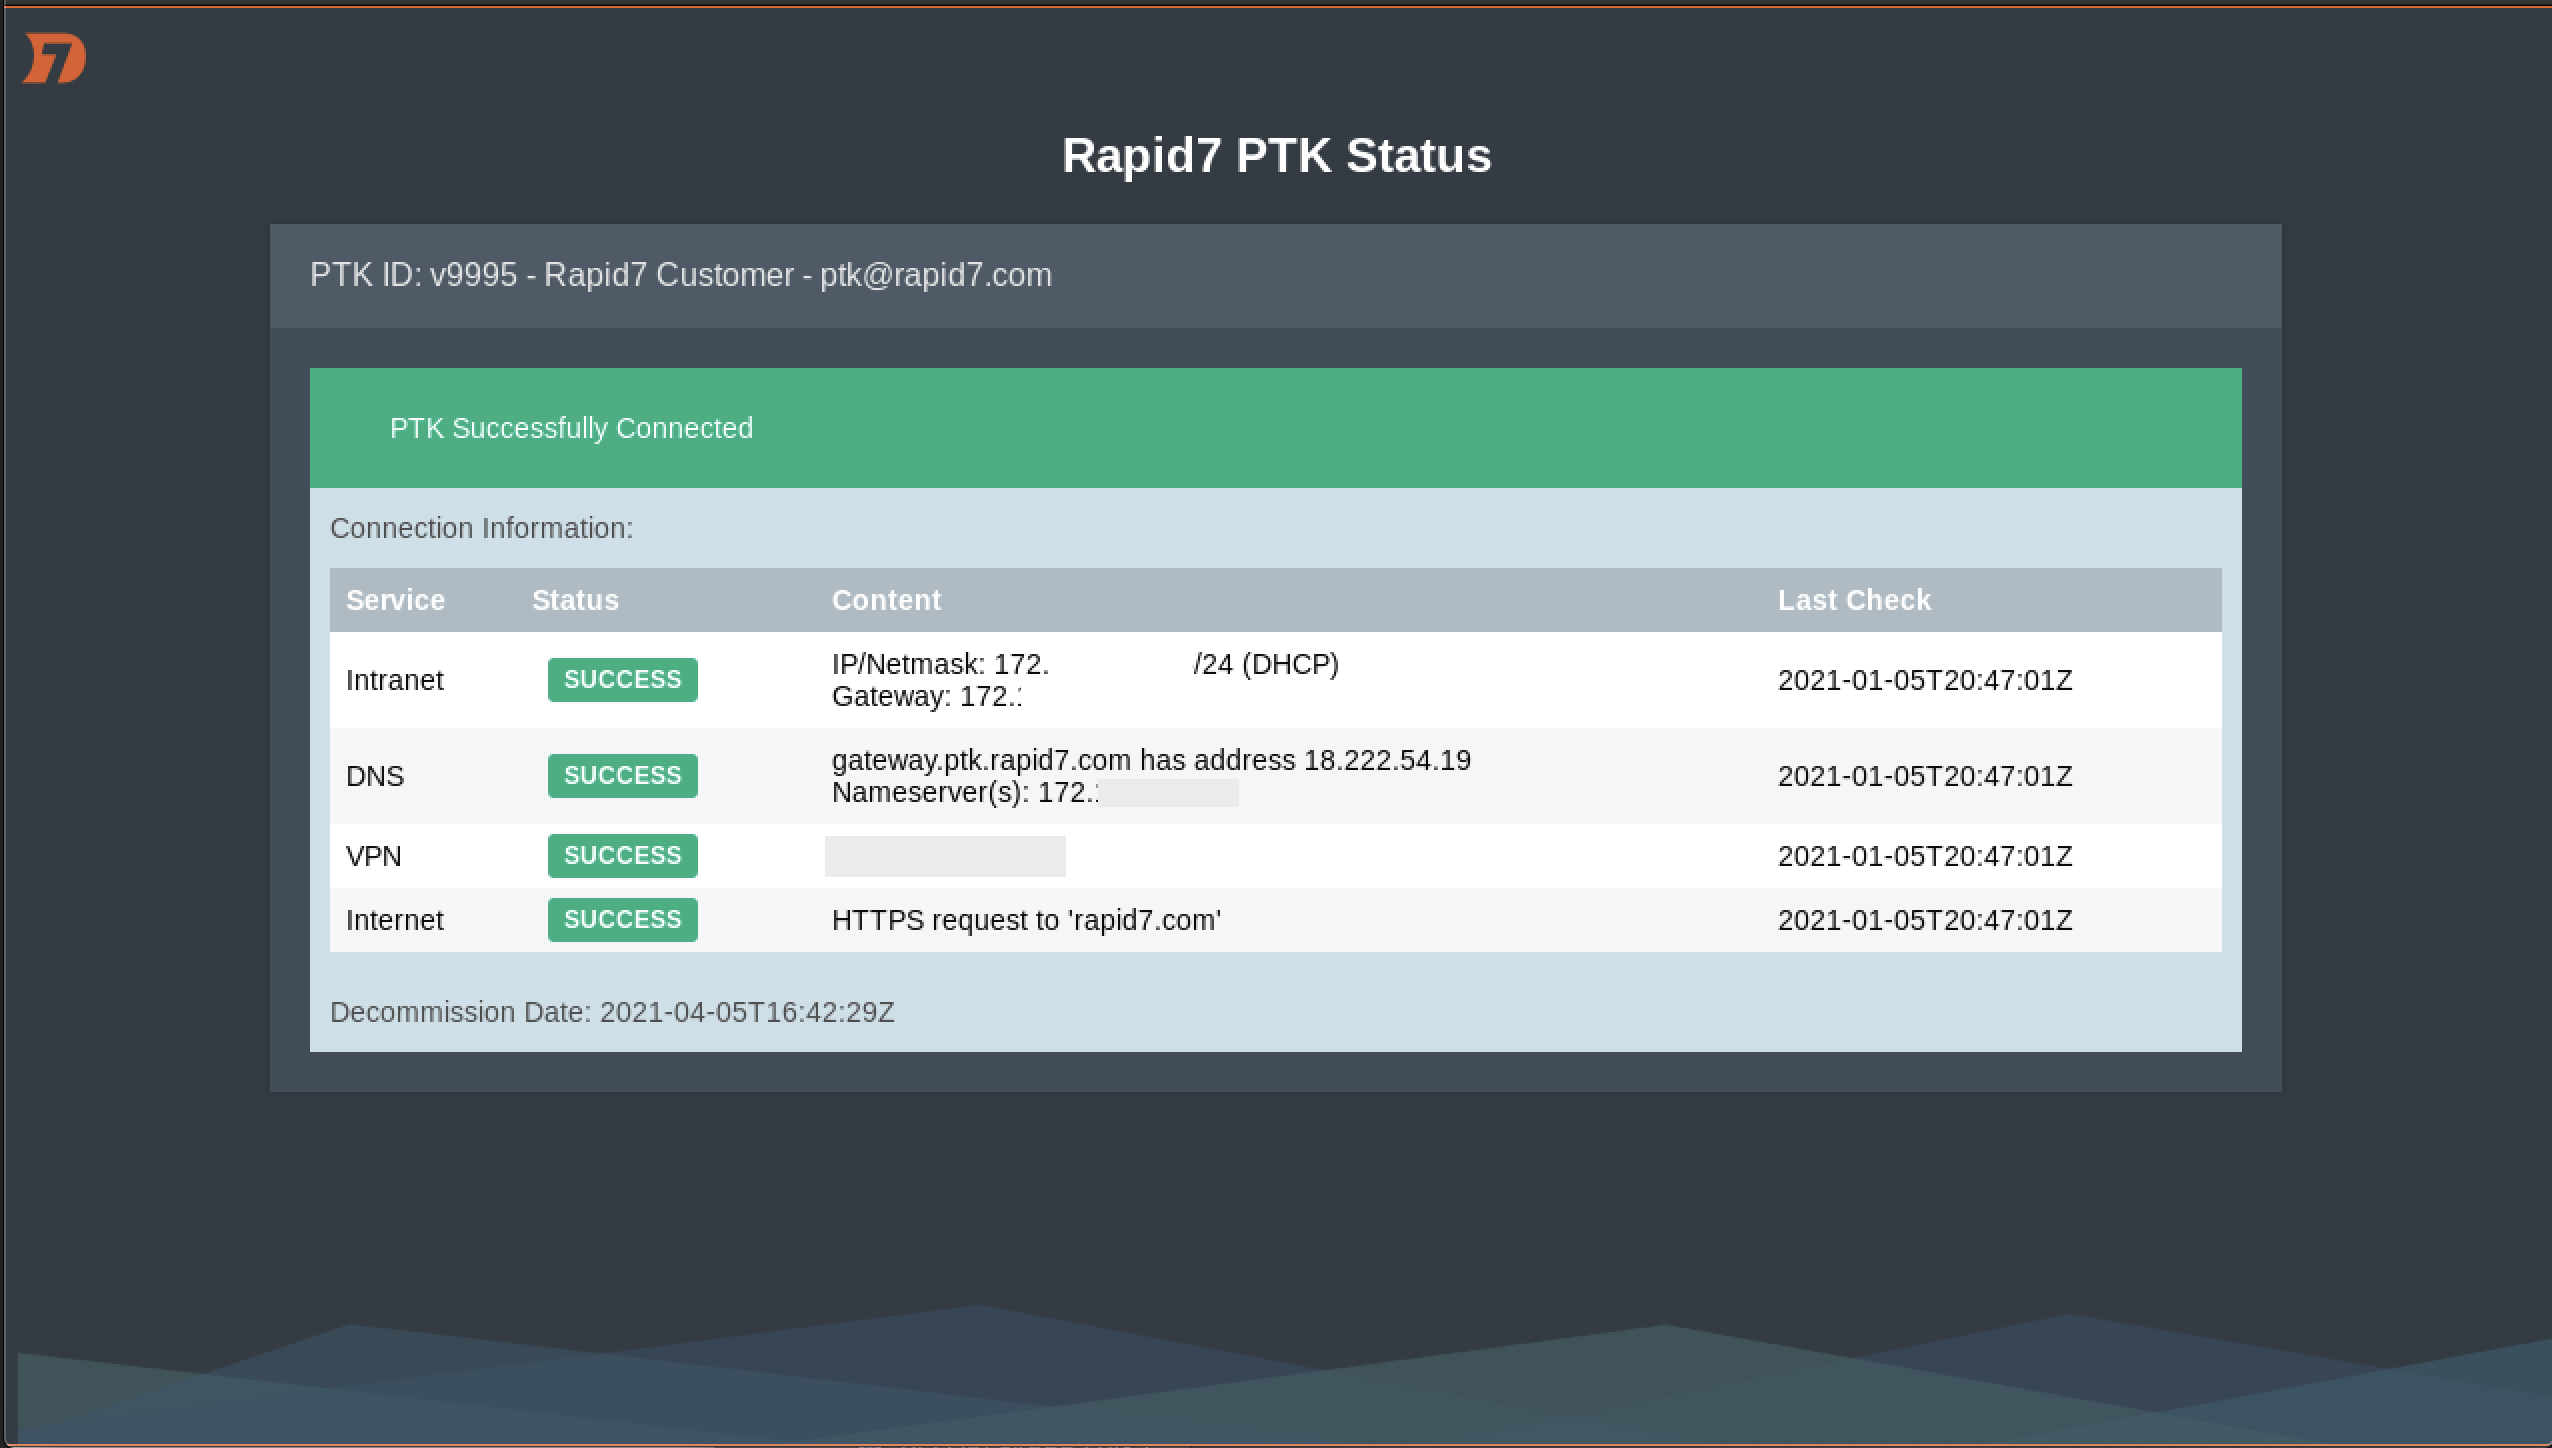
Task: Click the Rapid7 logo icon
Action: tap(55, 58)
